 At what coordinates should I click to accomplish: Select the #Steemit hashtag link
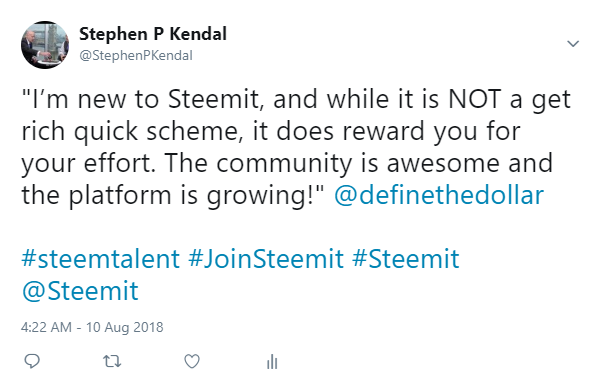[x=406, y=259]
